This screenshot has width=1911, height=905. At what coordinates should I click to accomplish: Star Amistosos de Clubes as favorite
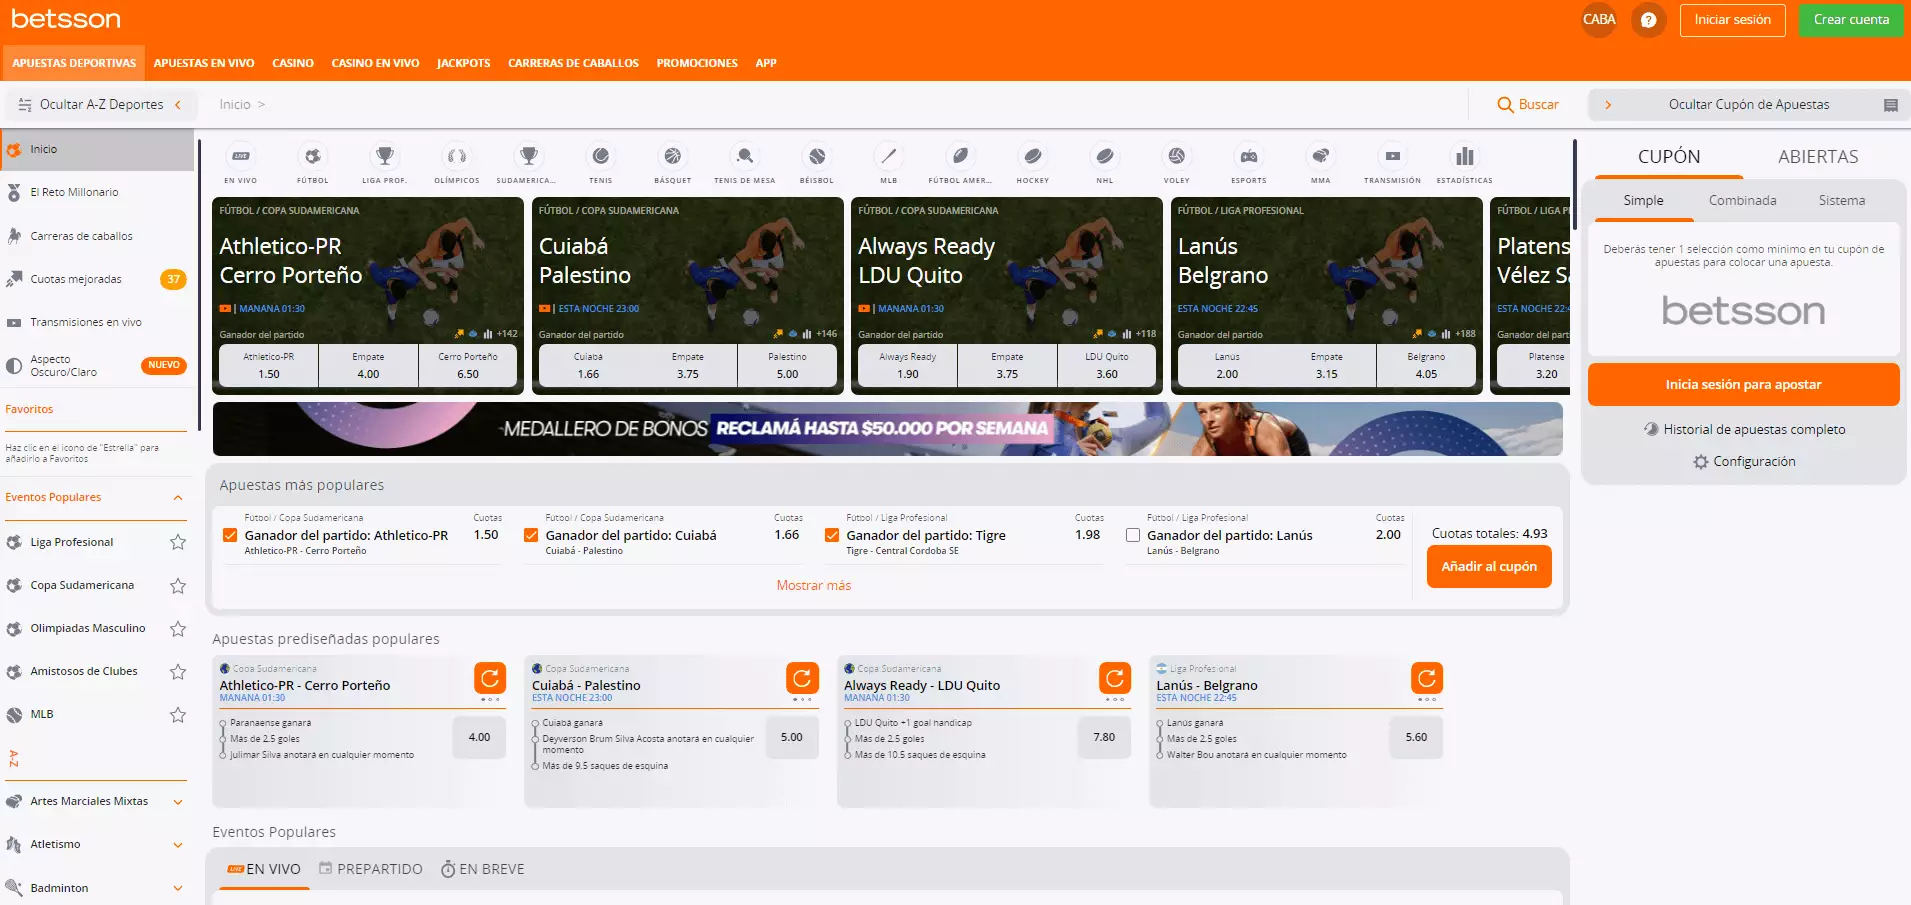coord(178,672)
